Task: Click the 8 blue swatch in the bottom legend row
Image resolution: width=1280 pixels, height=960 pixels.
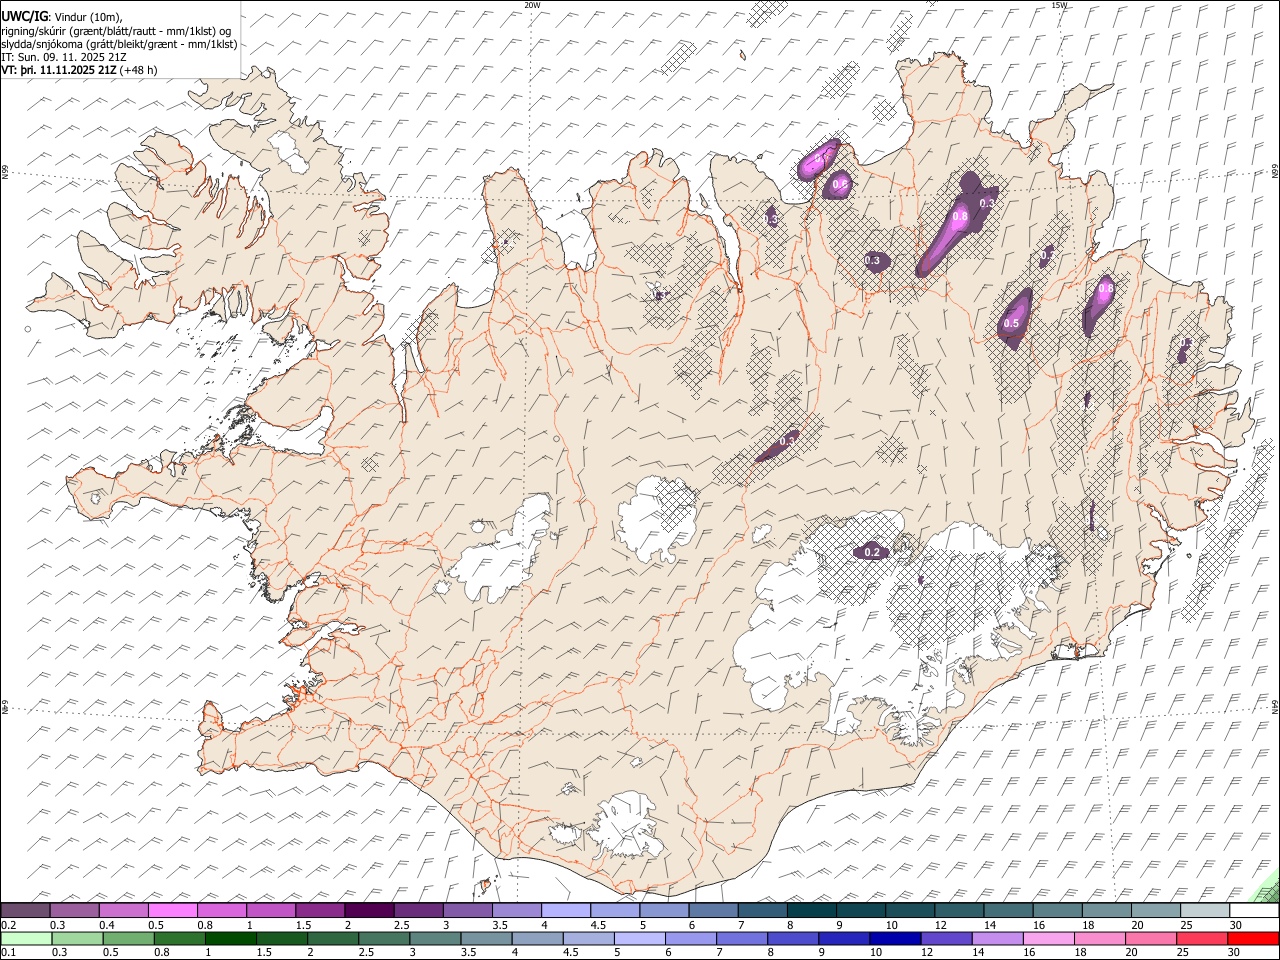Action: pos(792,939)
